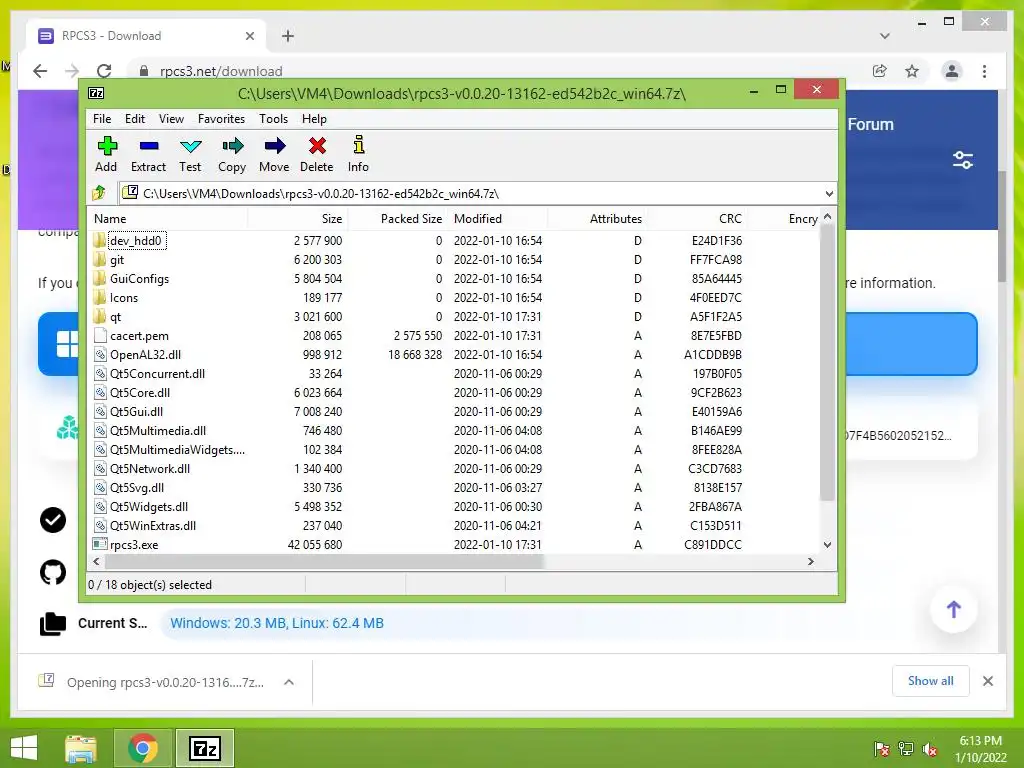This screenshot has height=768, width=1024.
Task: Open the Windows Start menu
Action: (24, 748)
